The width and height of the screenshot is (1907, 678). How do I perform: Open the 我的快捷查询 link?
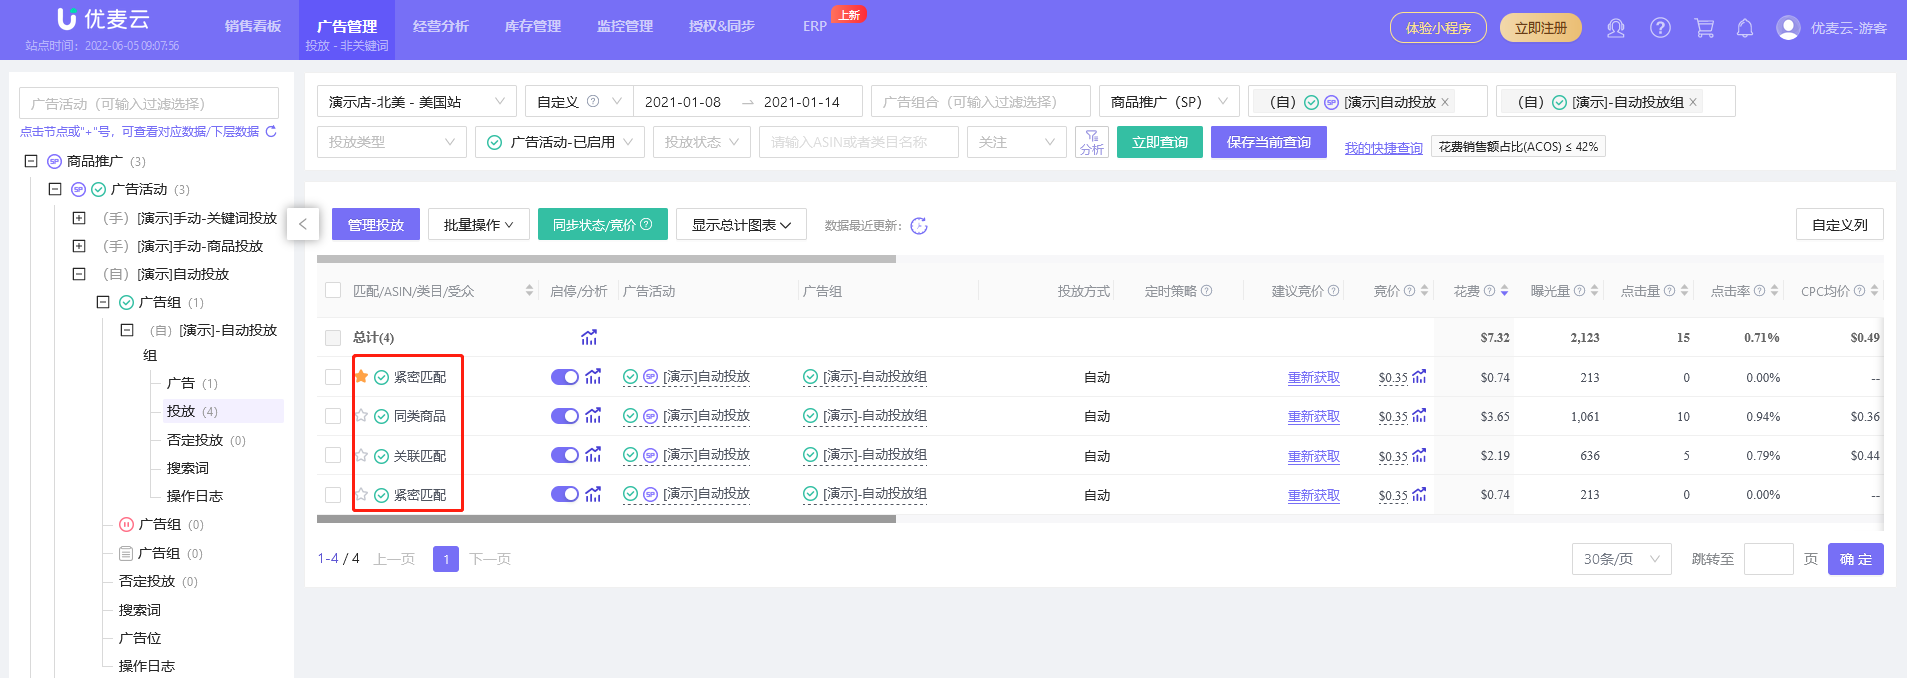tap(1383, 148)
